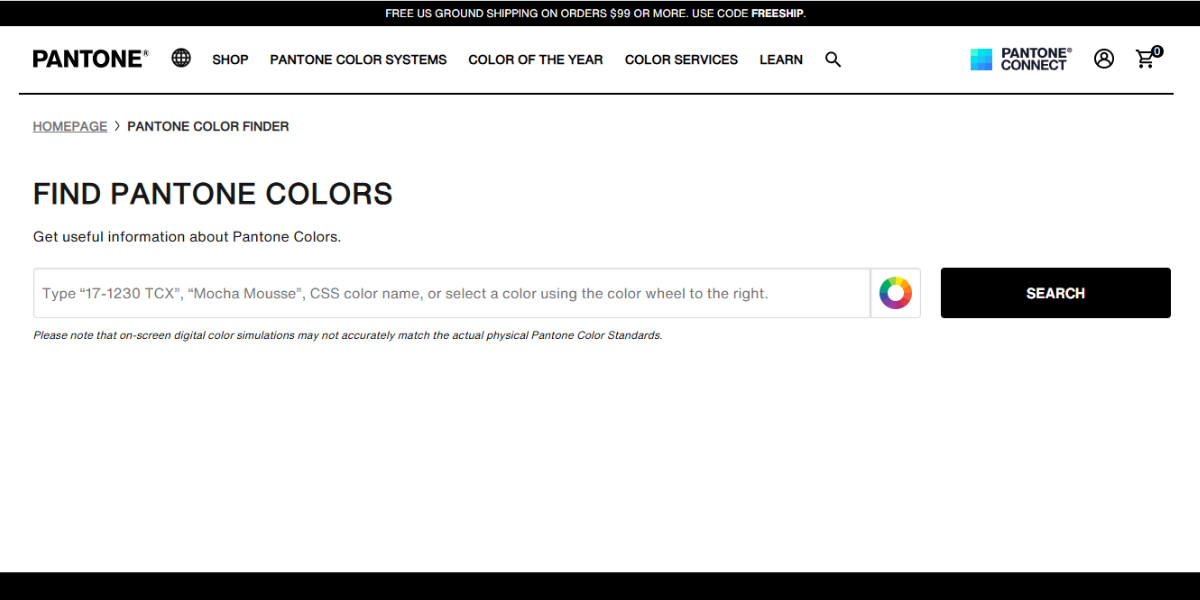Click the FREESHIP promo banner

pyautogui.click(x=600, y=13)
